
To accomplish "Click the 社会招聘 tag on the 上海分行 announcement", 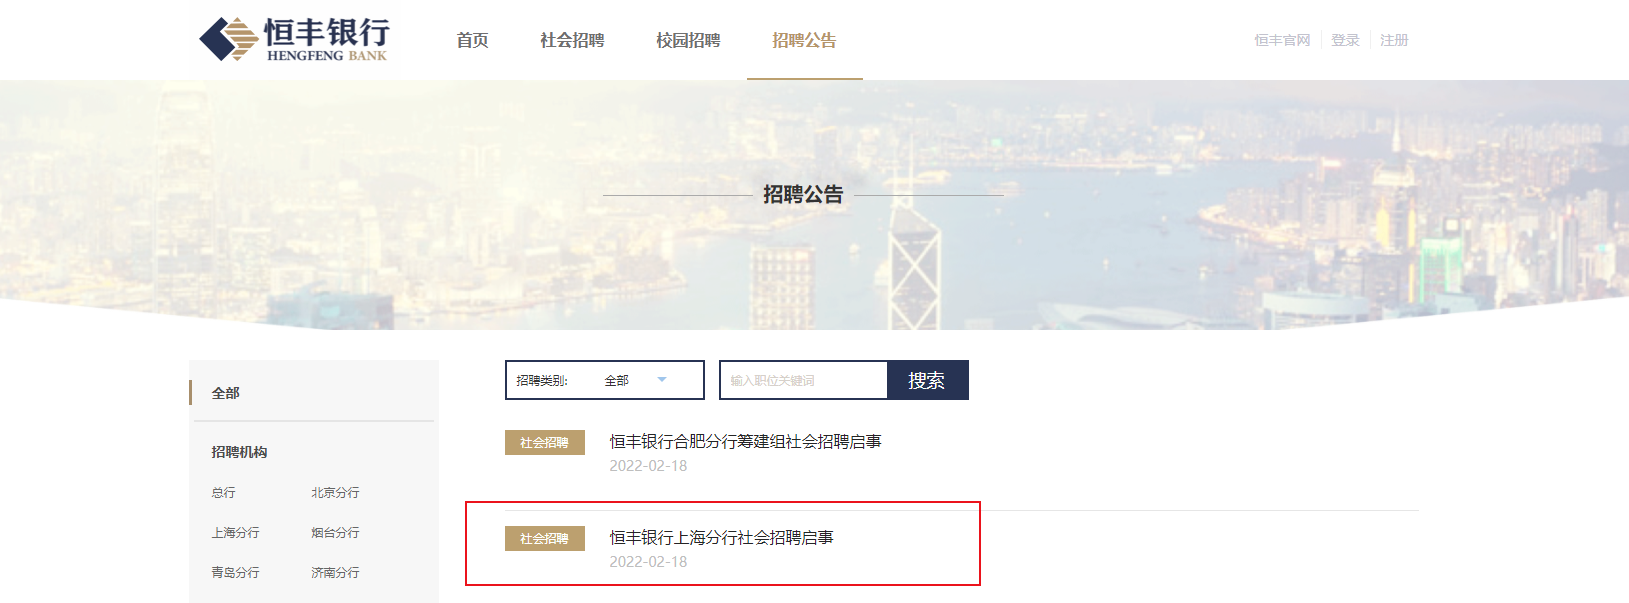I will [x=545, y=538].
